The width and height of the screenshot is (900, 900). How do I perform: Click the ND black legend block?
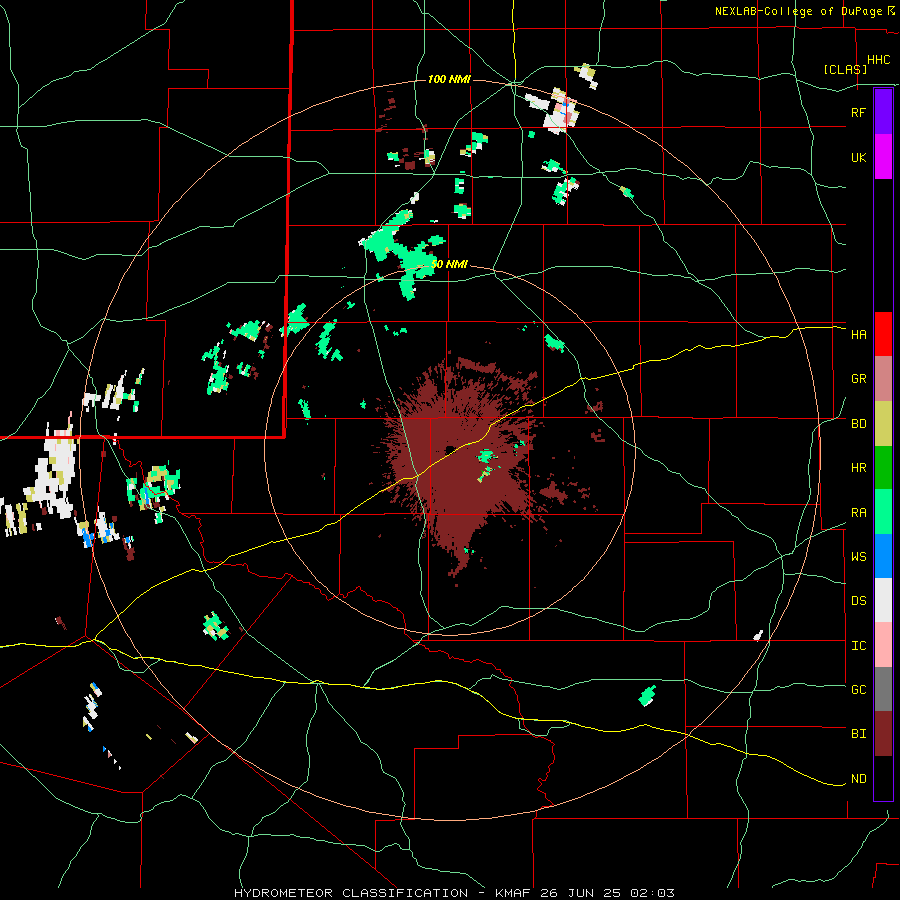[883, 778]
